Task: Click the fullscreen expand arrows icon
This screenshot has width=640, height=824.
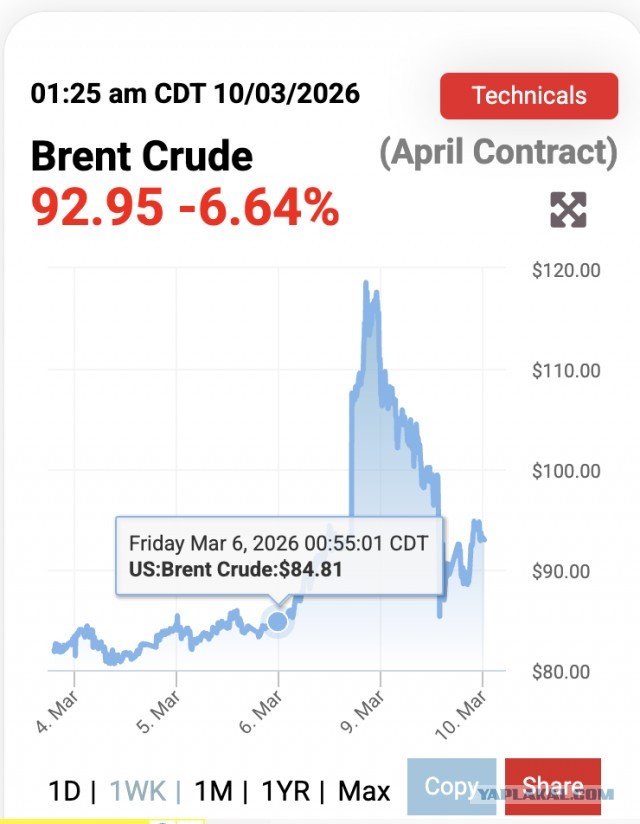Action: (x=568, y=209)
